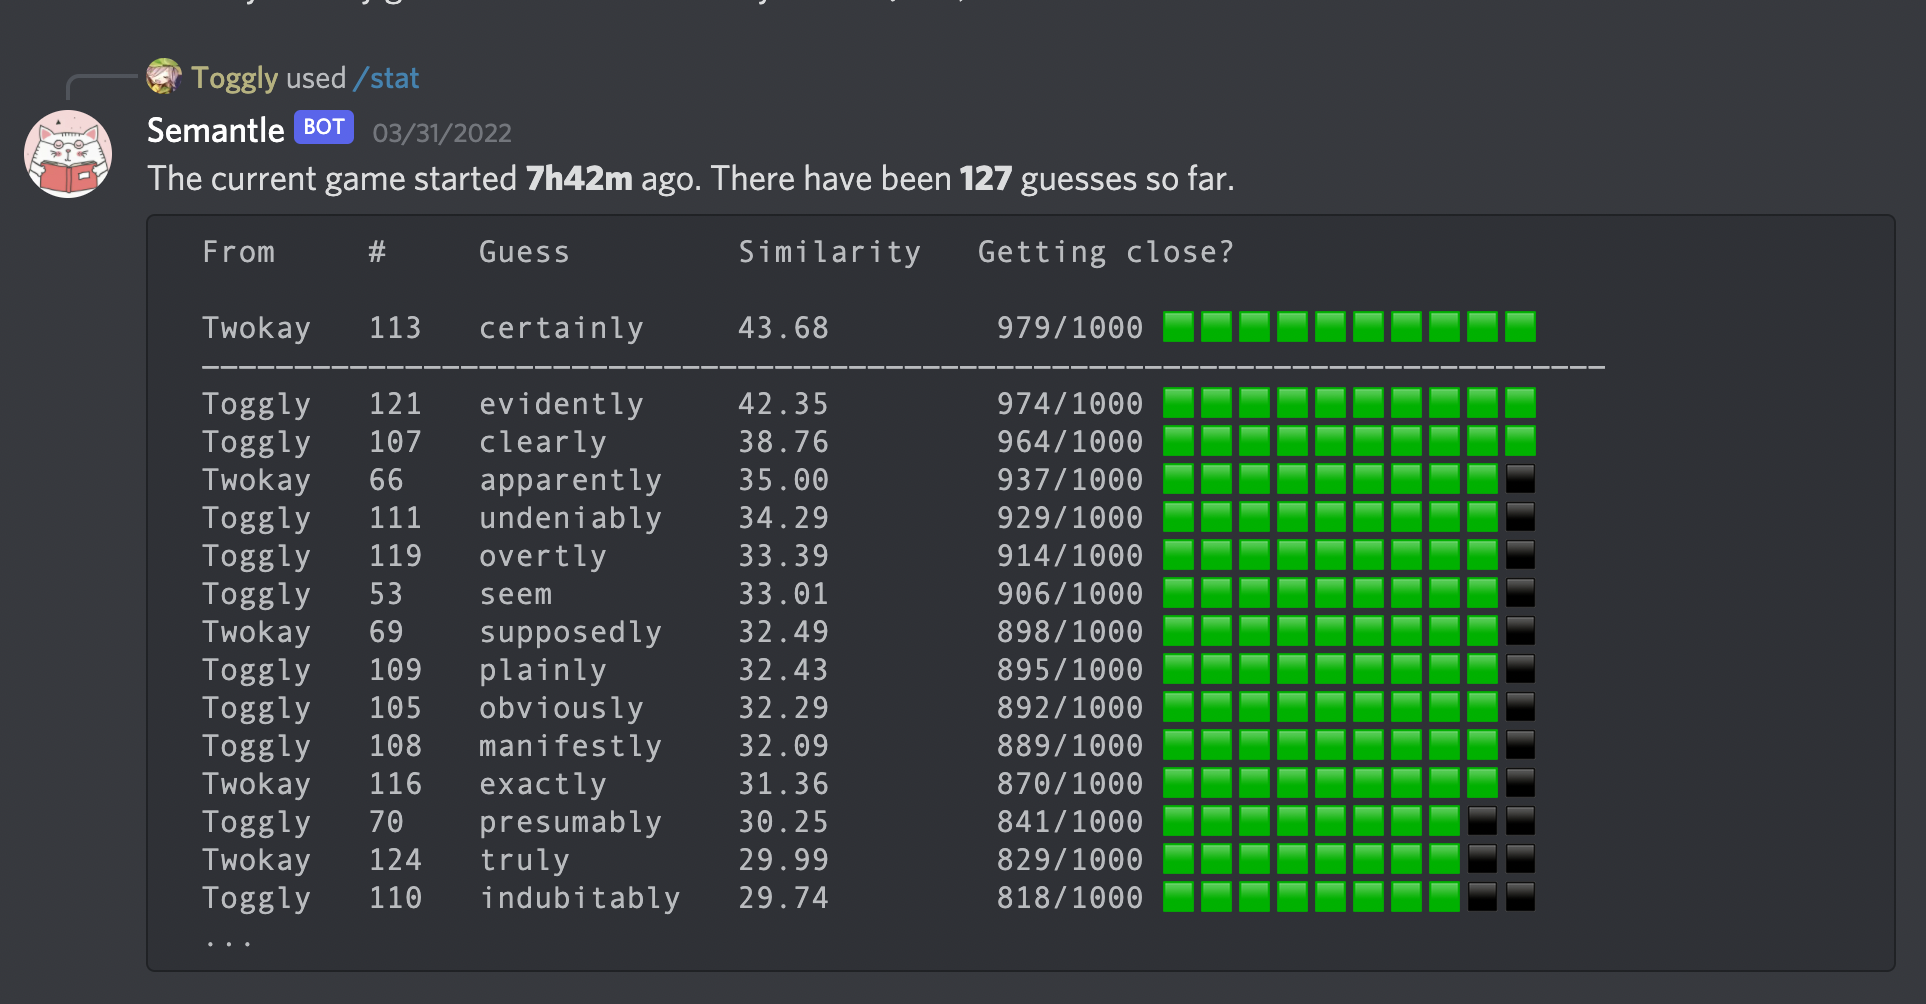Viewport: 1926px width, 1004px height.
Task: Click the guess word 'presumably'
Action: 570,822
